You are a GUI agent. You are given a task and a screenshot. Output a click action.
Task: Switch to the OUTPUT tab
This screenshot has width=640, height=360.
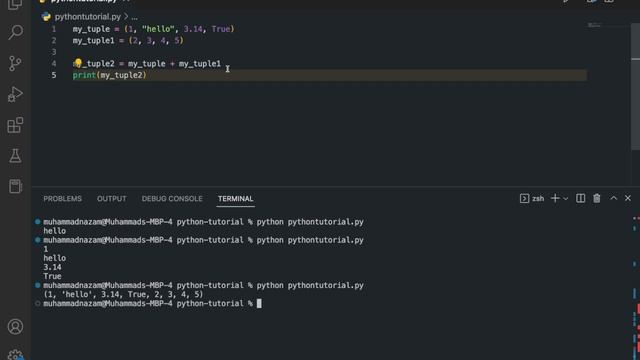coord(111,199)
